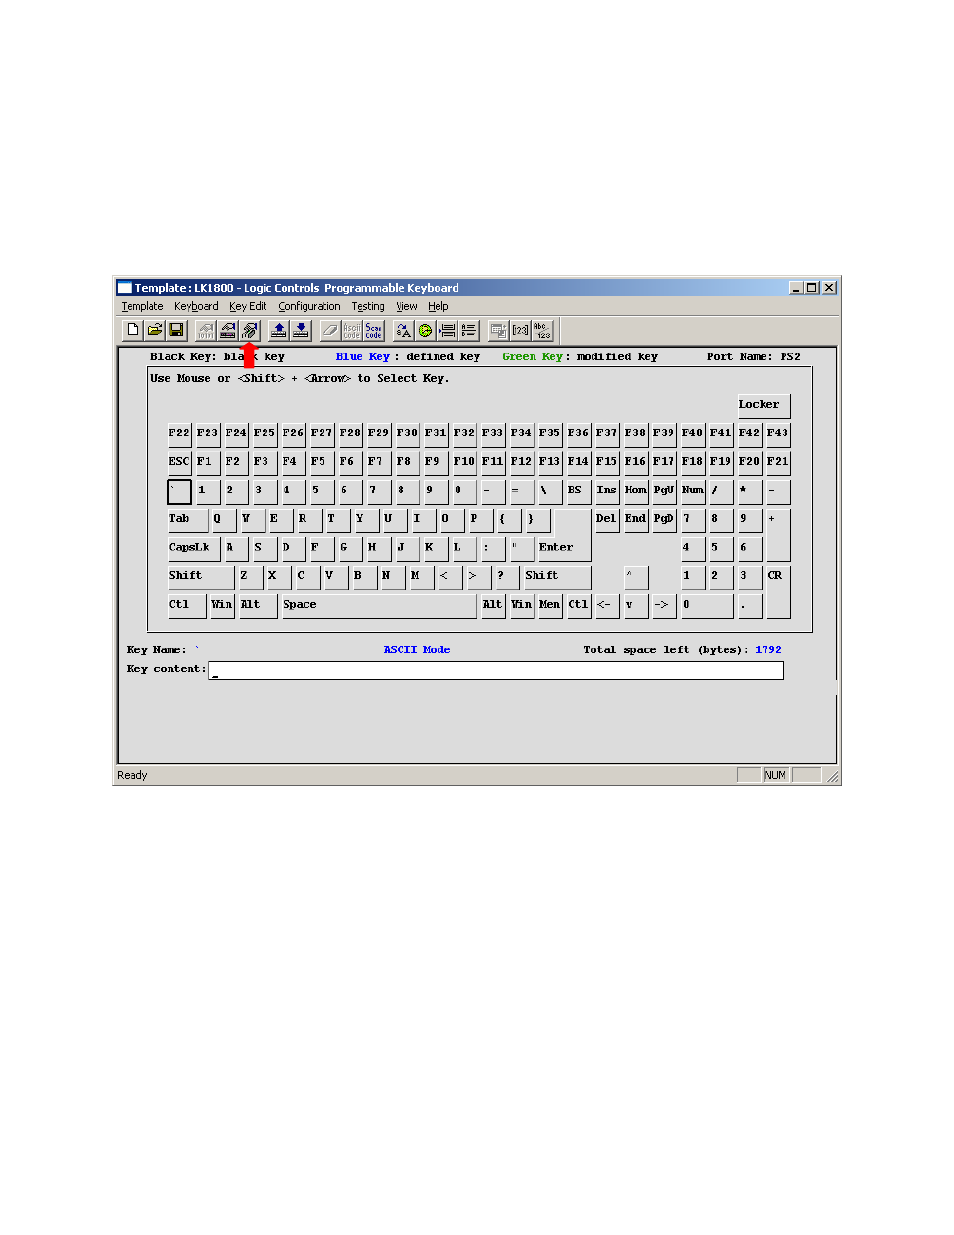Image resolution: width=954 pixels, height=1235 pixels.
Task: Select the F12 key
Action: click(521, 462)
